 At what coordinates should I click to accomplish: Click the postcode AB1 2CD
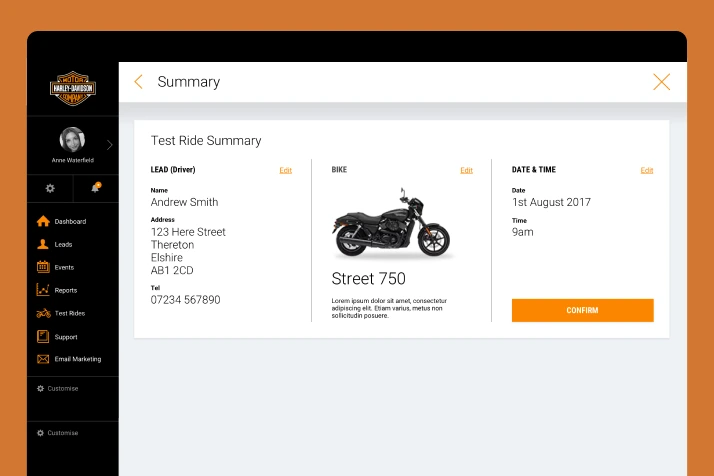[172, 271]
